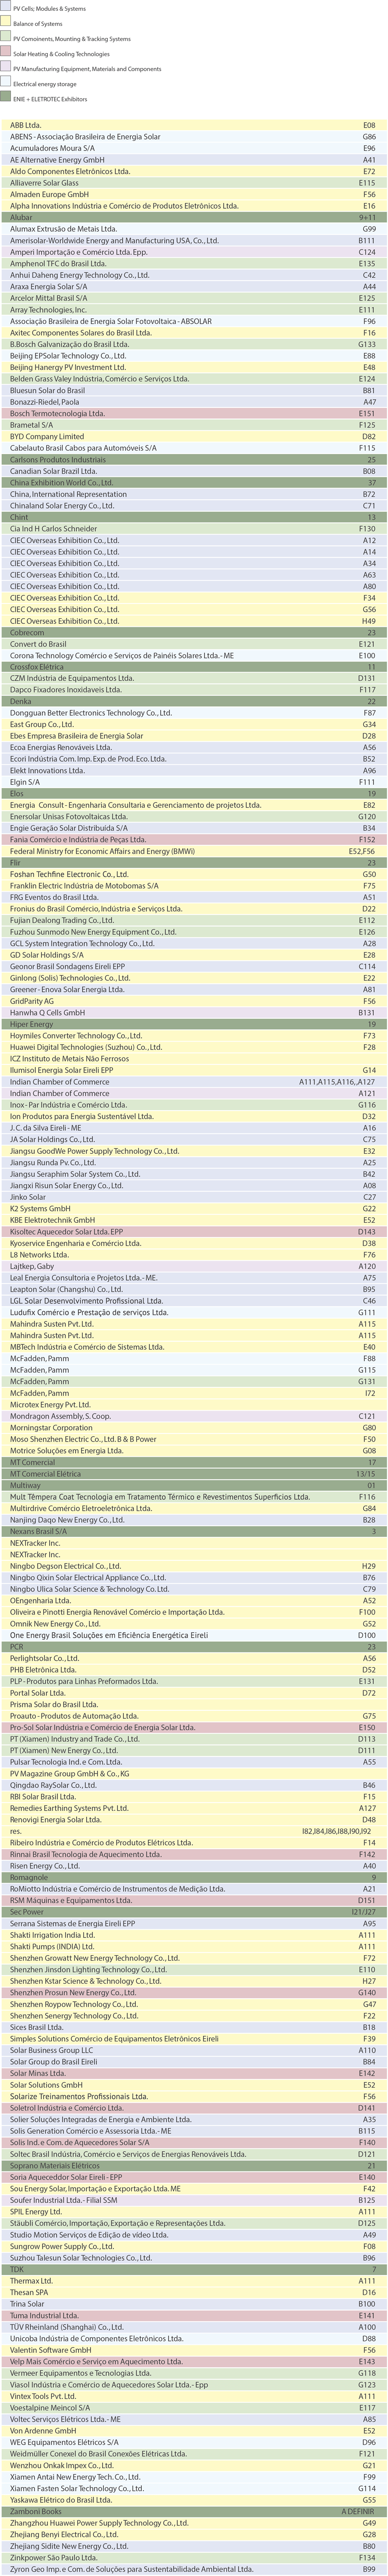This screenshot has height=2576, width=388.
Task: Click 'AE Alternative Energy GmbH' entry
Action: (194, 160)
